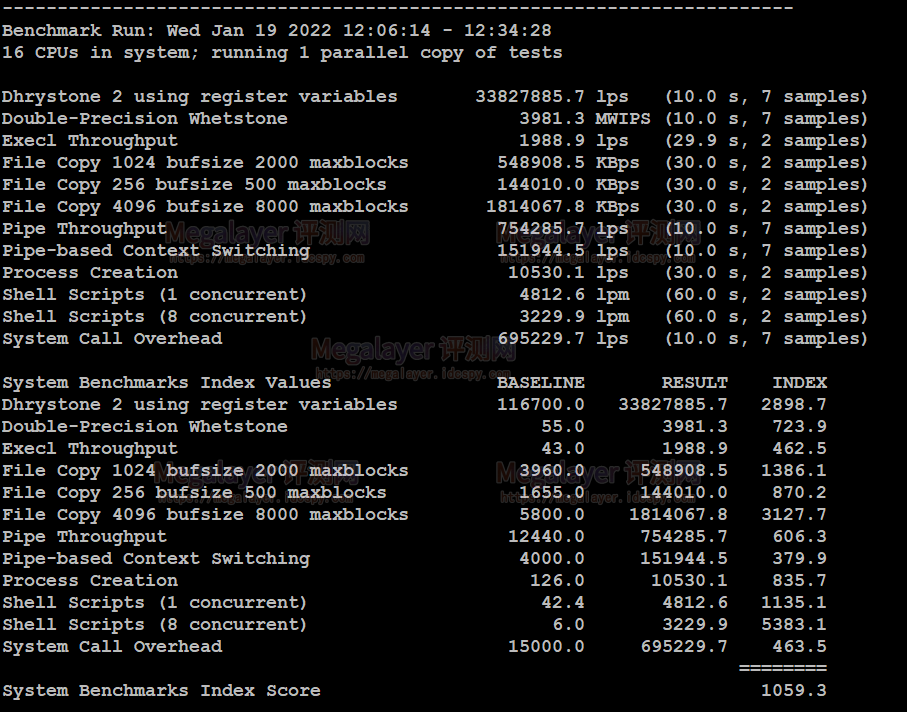Viewport: 907px width, 712px height.
Task: Select index table result 695229.7
Action: 684,646
